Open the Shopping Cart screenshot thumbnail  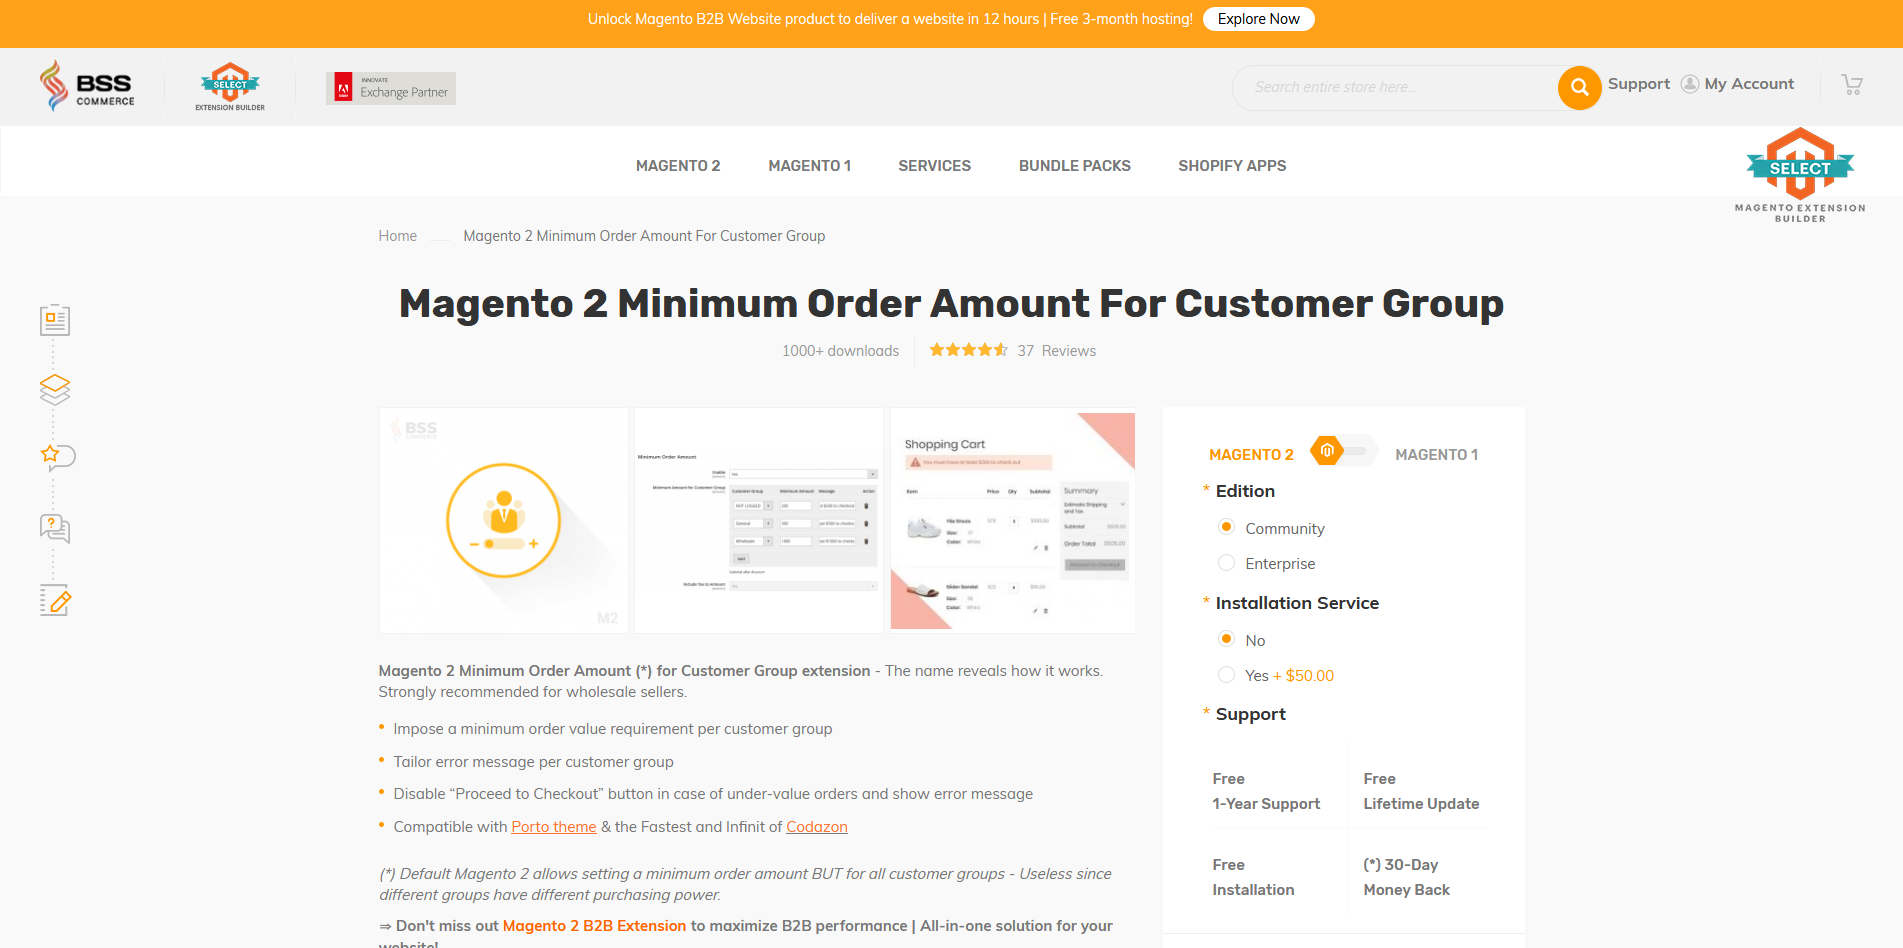(x=1013, y=520)
